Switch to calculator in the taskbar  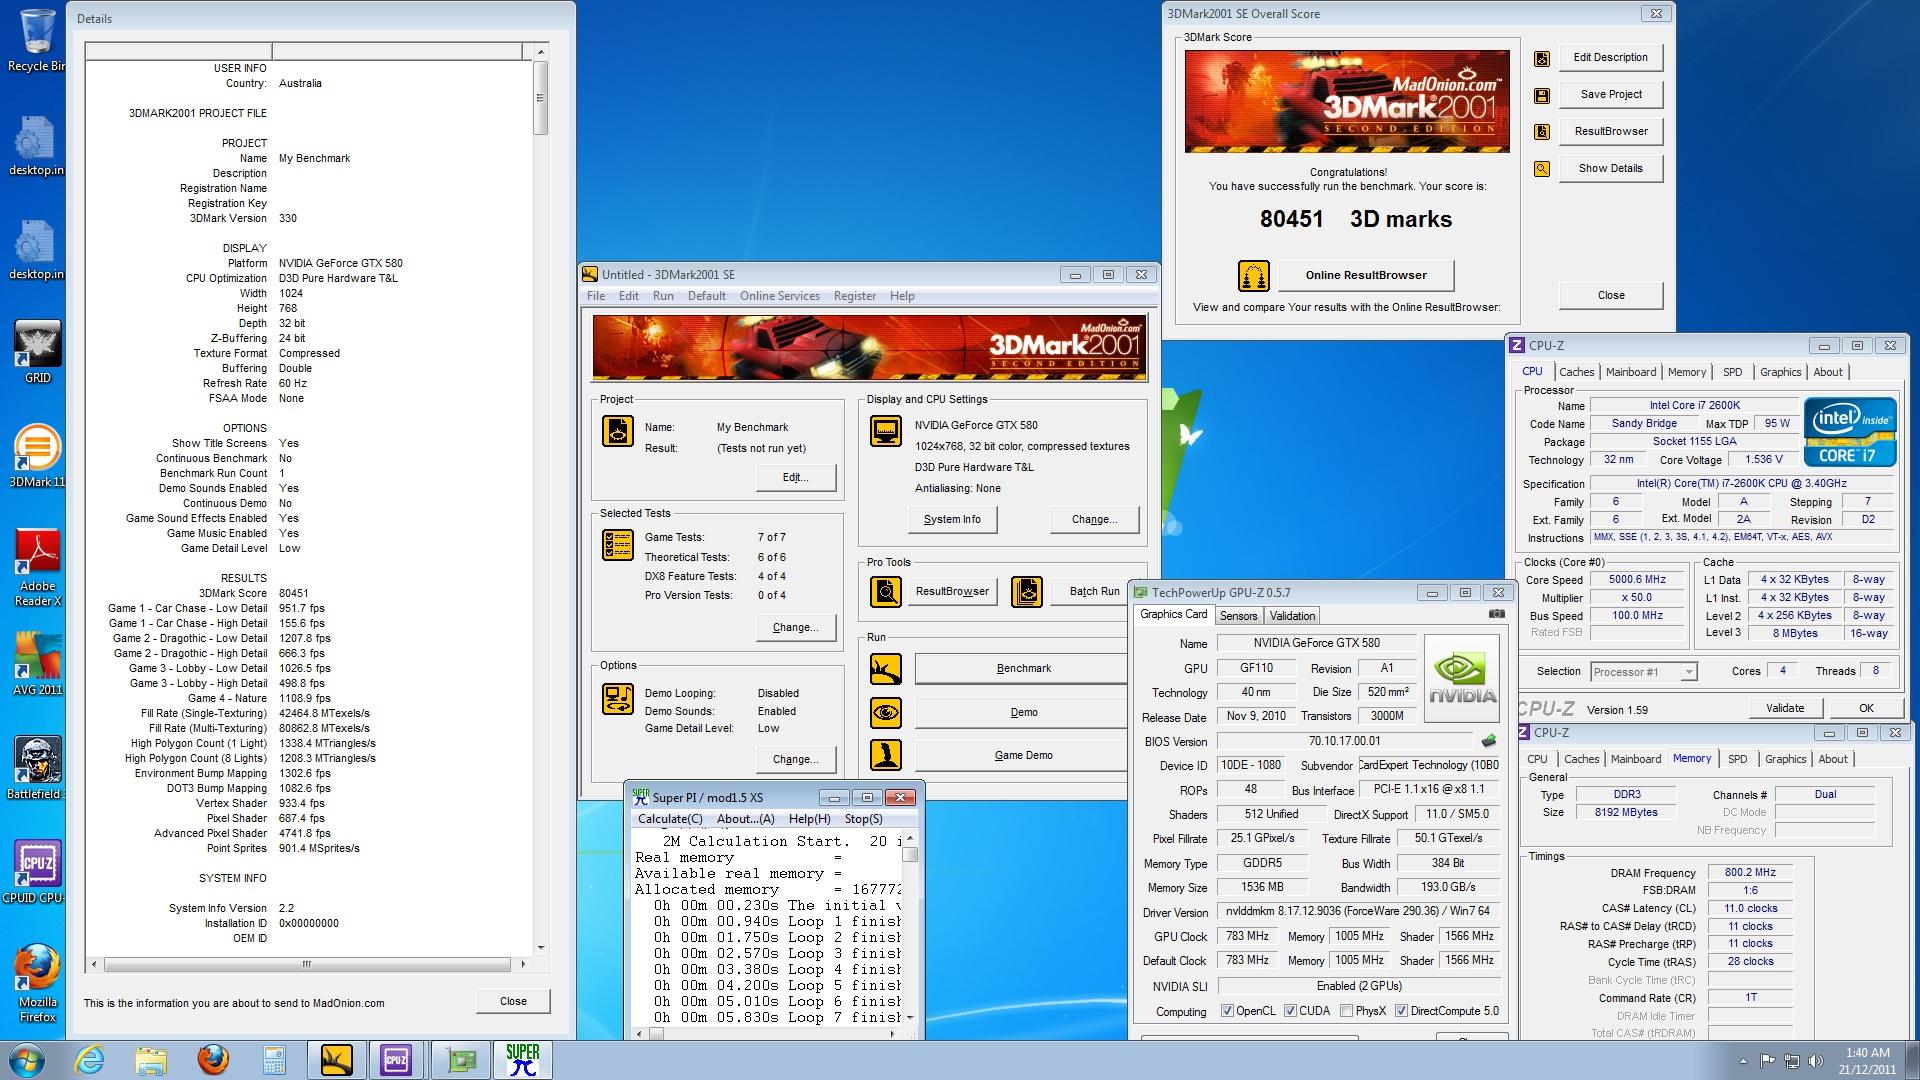(x=274, y=1059)
